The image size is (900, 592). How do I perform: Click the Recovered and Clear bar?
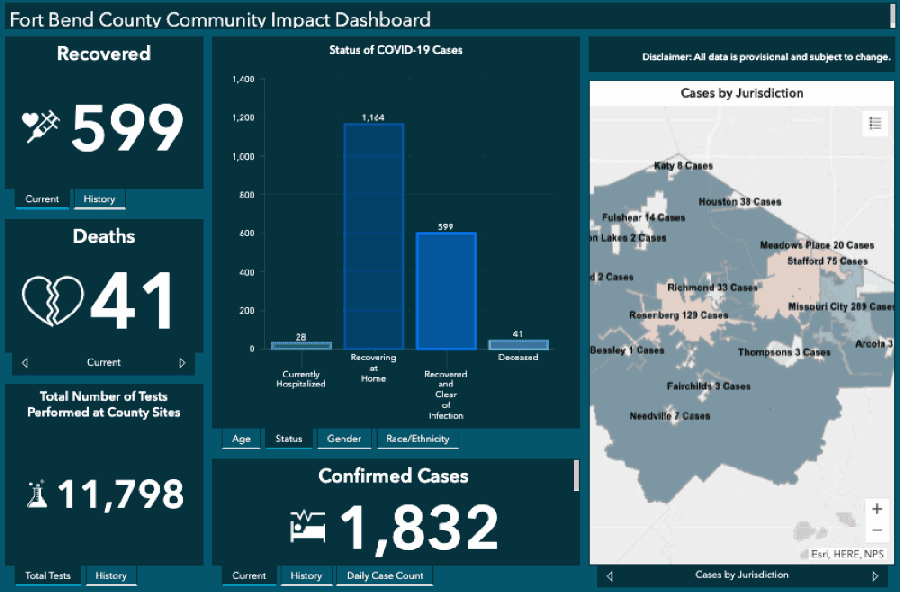(x=446, y=291)
